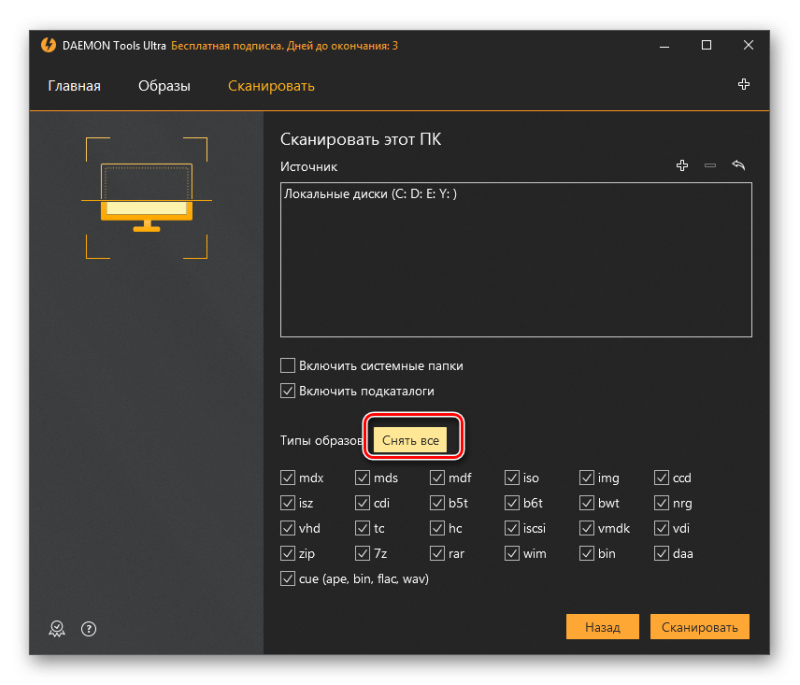Uncheck the isz image type
The width and height of the screenshot is (800, 685).
point(288,503)
